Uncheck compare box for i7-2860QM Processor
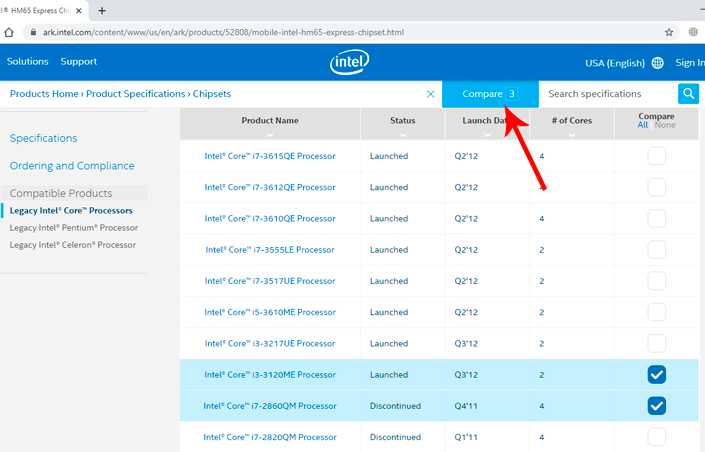Viewport: 705px width, 452px height. (656, 406)
